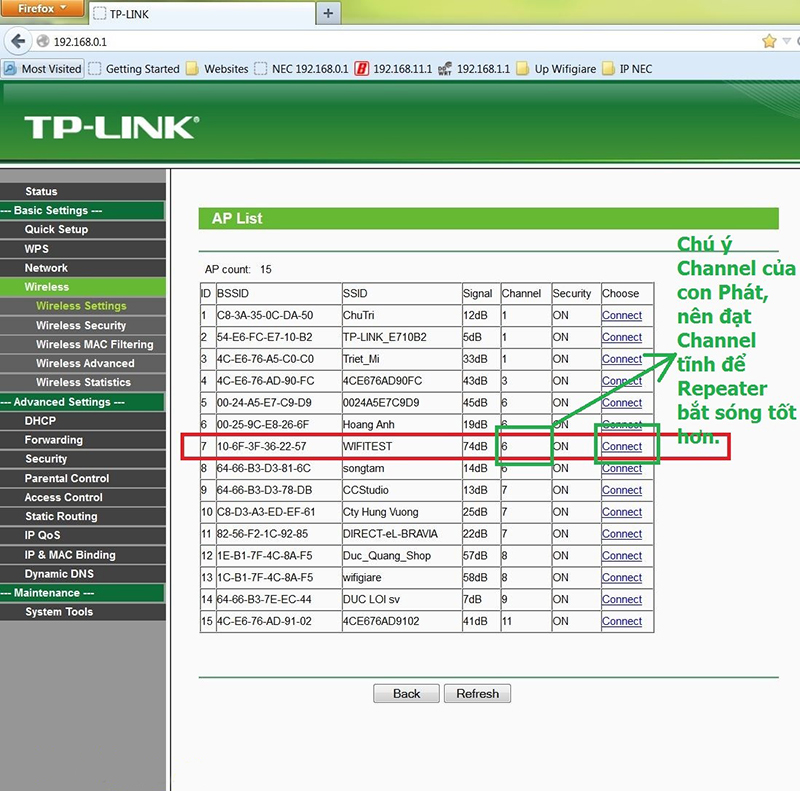Click the Back button
800x791 pixels.
pos(406,694)
